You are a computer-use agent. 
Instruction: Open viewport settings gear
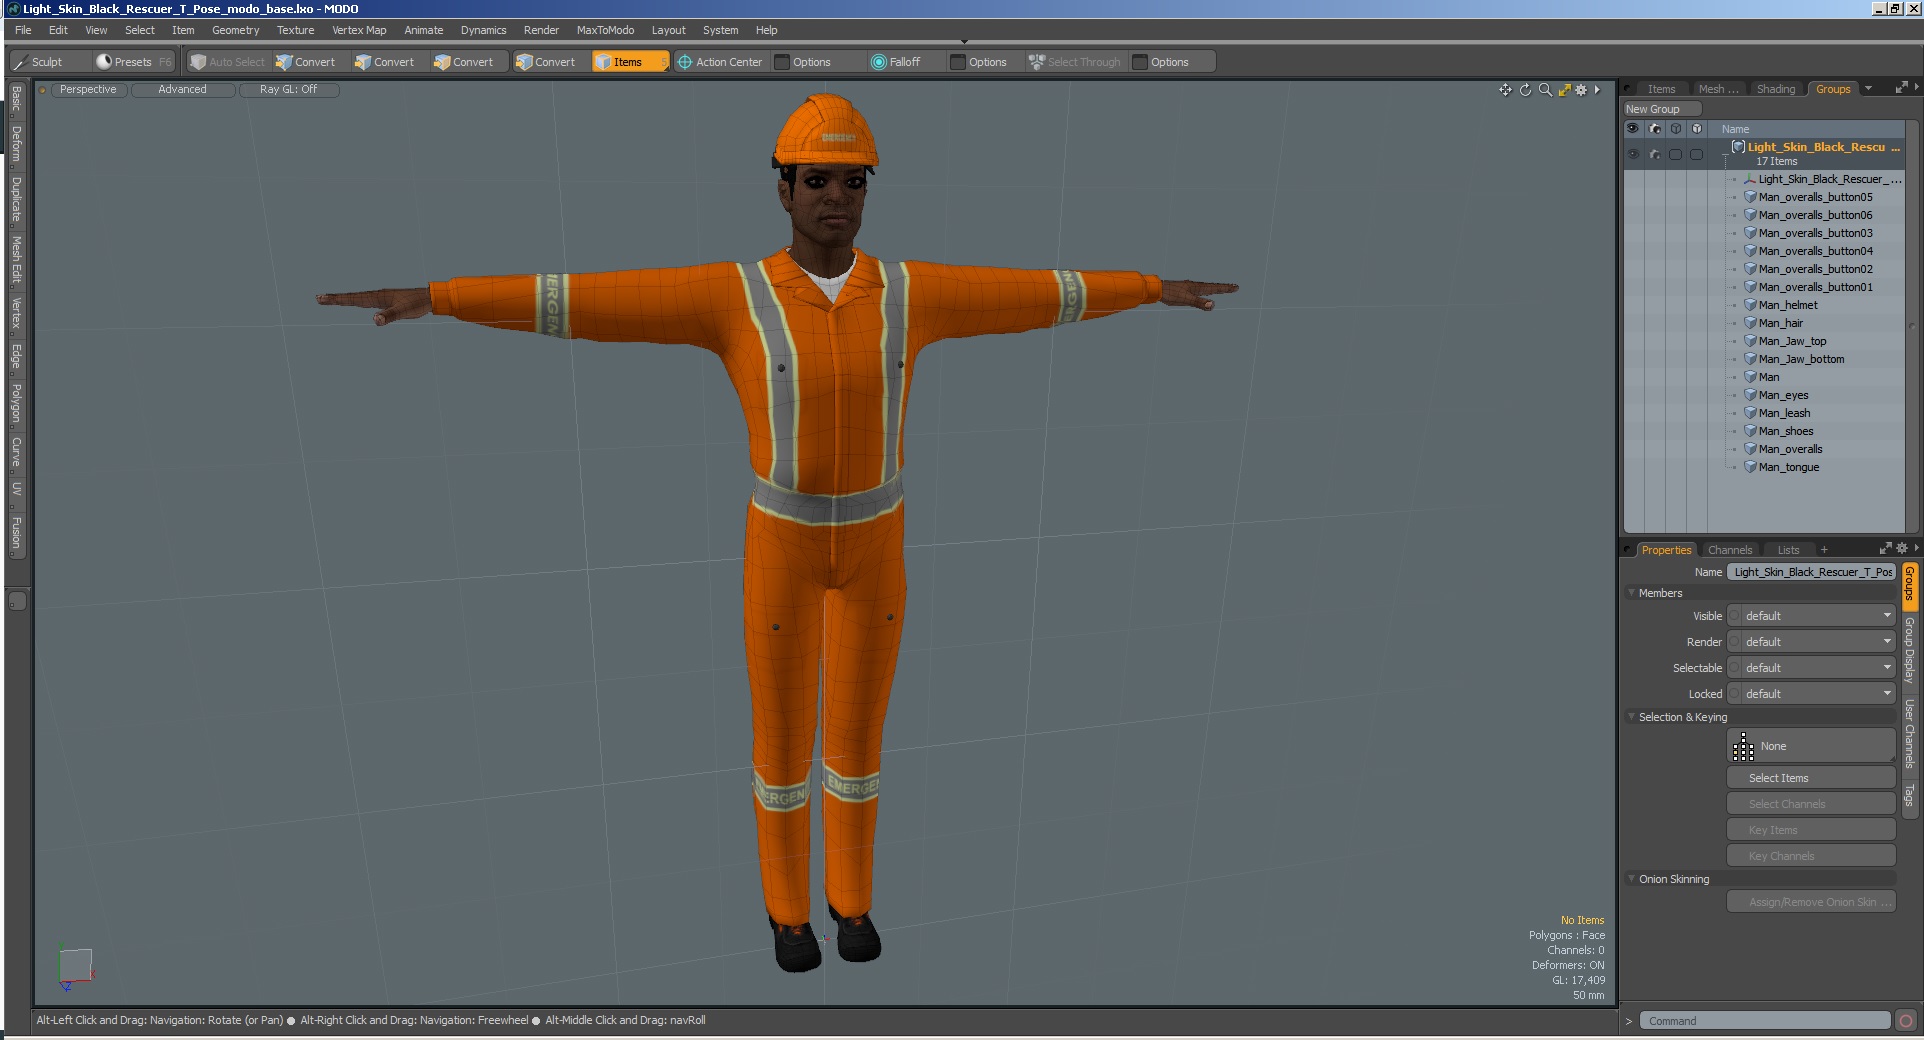1581,90
